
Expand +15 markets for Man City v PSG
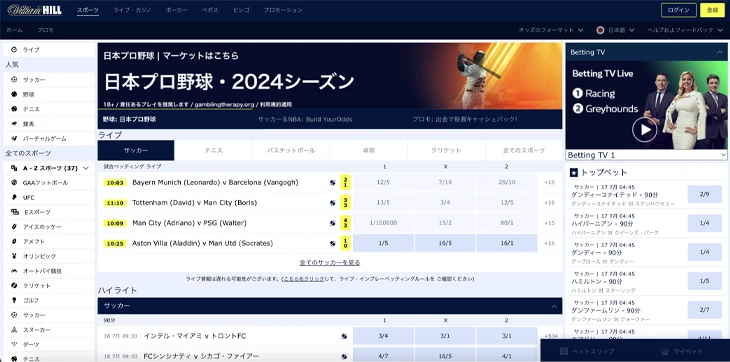pos(549,223)
